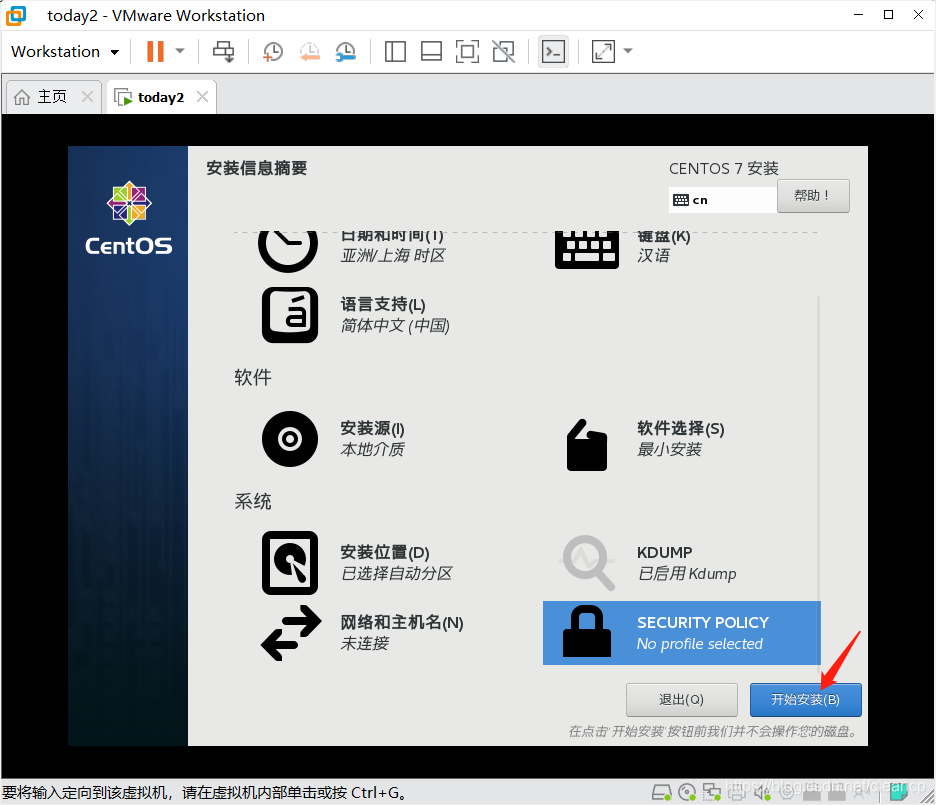
Task: Open 软件选择(S) package icon
Action: [x=587, y=445]
